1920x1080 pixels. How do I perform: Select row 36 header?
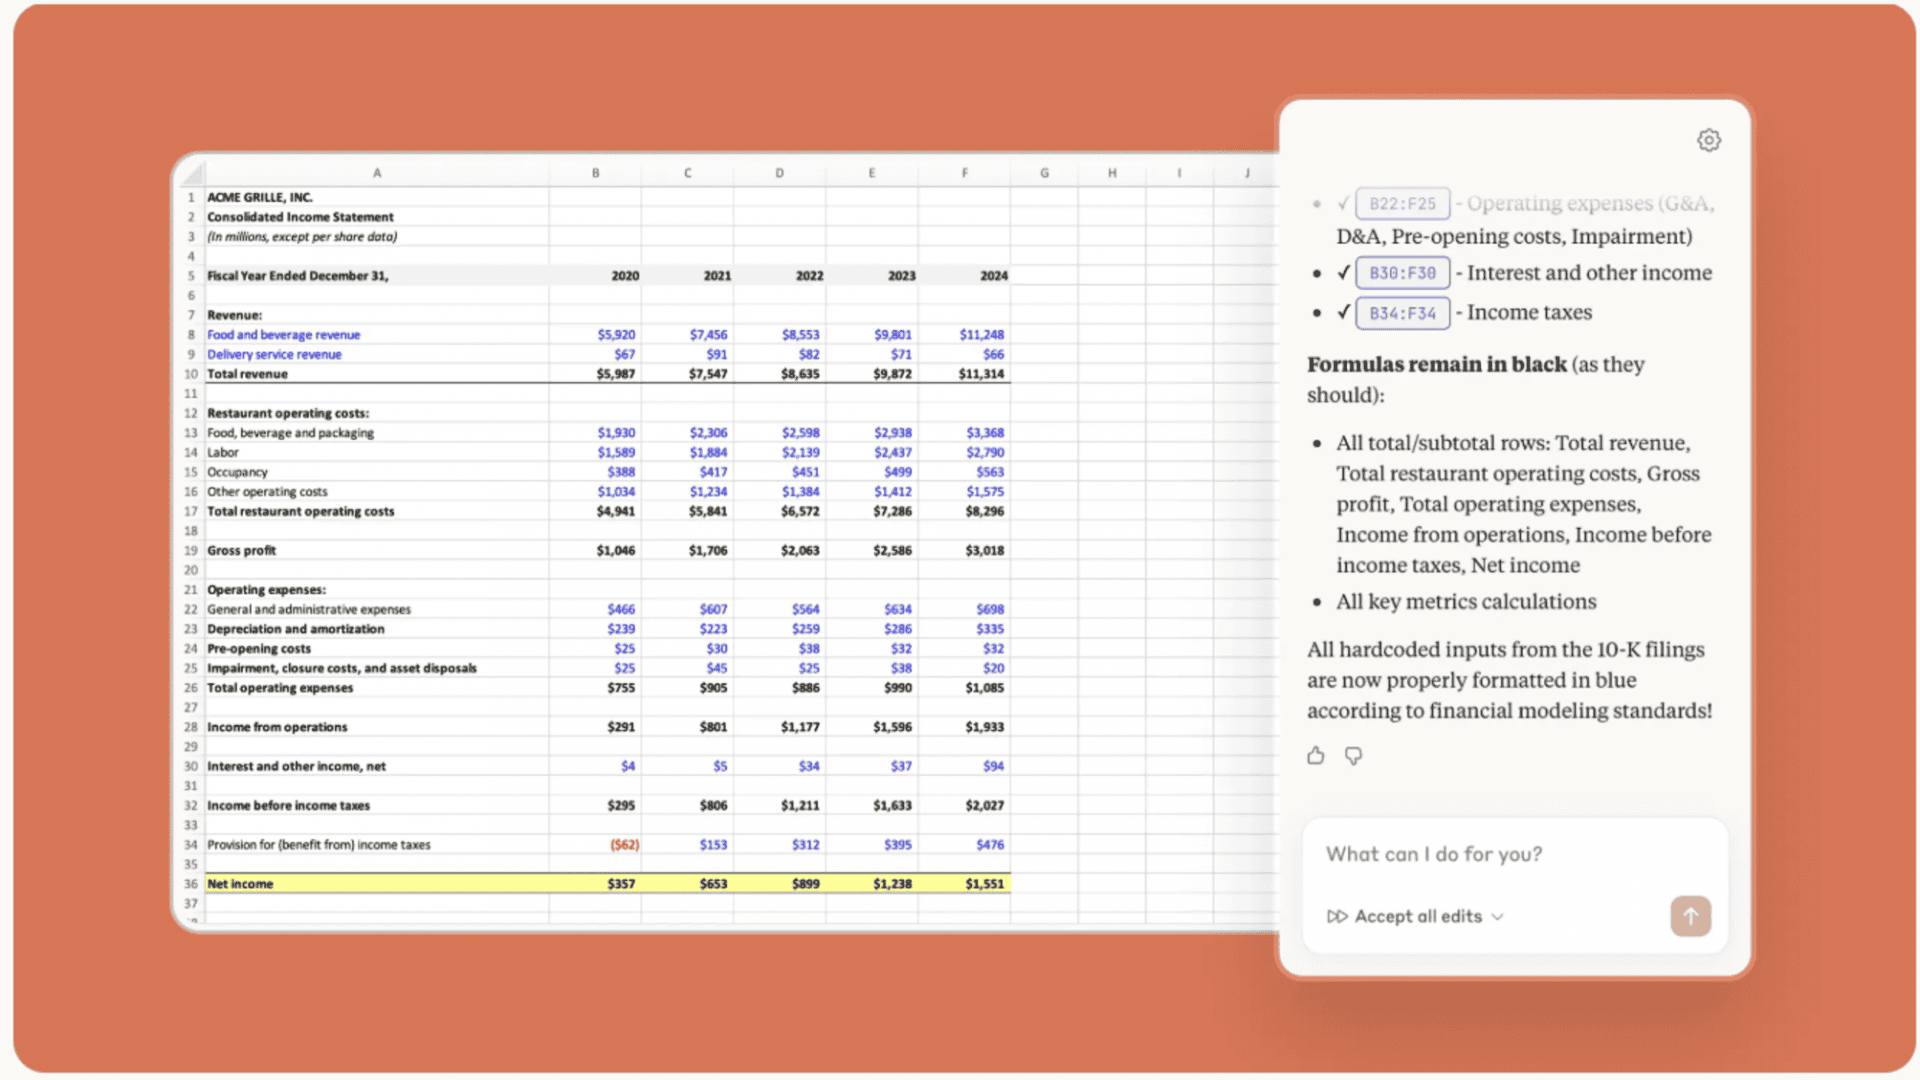(190, 884)
